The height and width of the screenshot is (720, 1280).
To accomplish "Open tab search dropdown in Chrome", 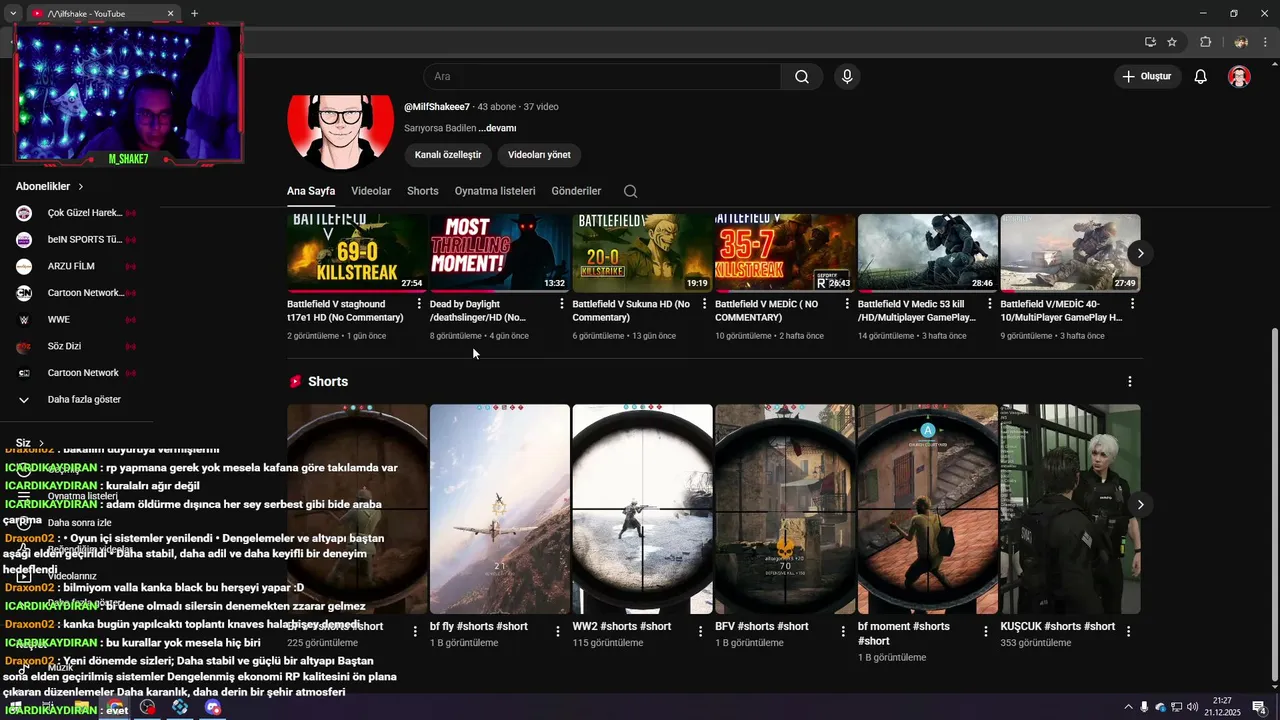I will (13, 14).
